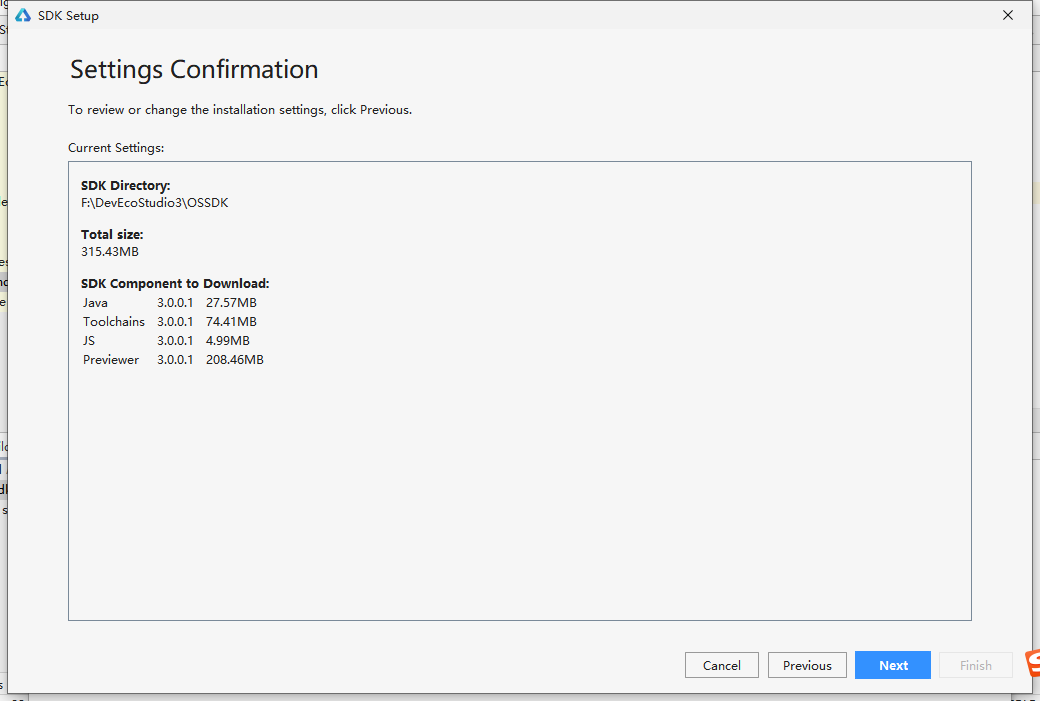Viewport: 1040px width, 701px height.
Task: Select the Java component row
Action: pyautogui.click(x=170, y=302)
